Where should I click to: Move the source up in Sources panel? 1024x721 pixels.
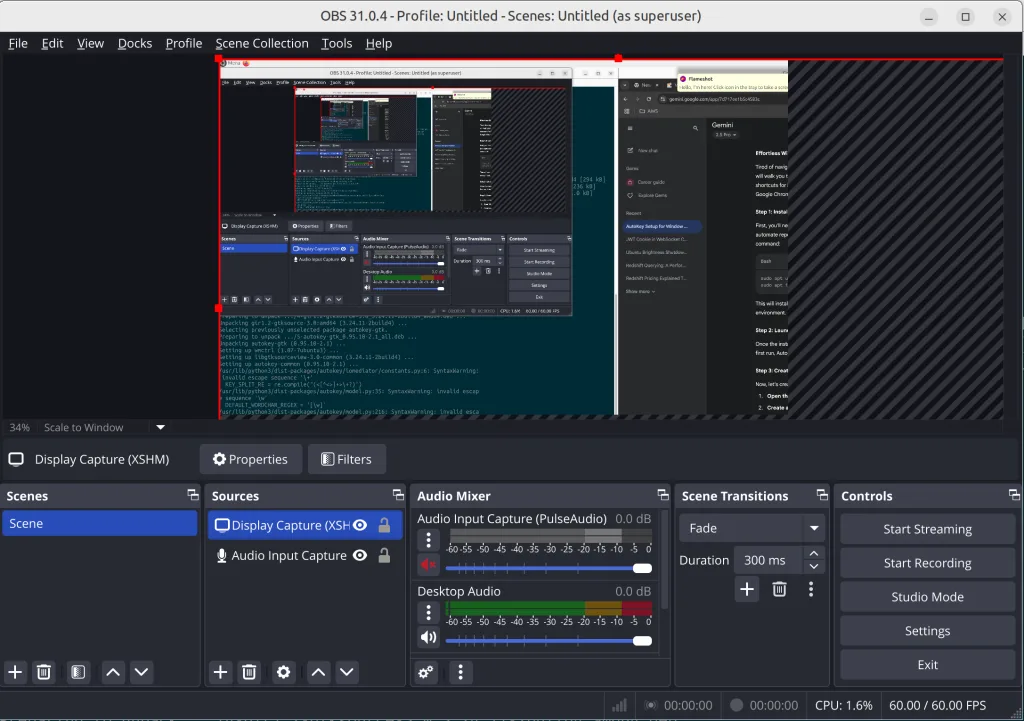point(319,672)
